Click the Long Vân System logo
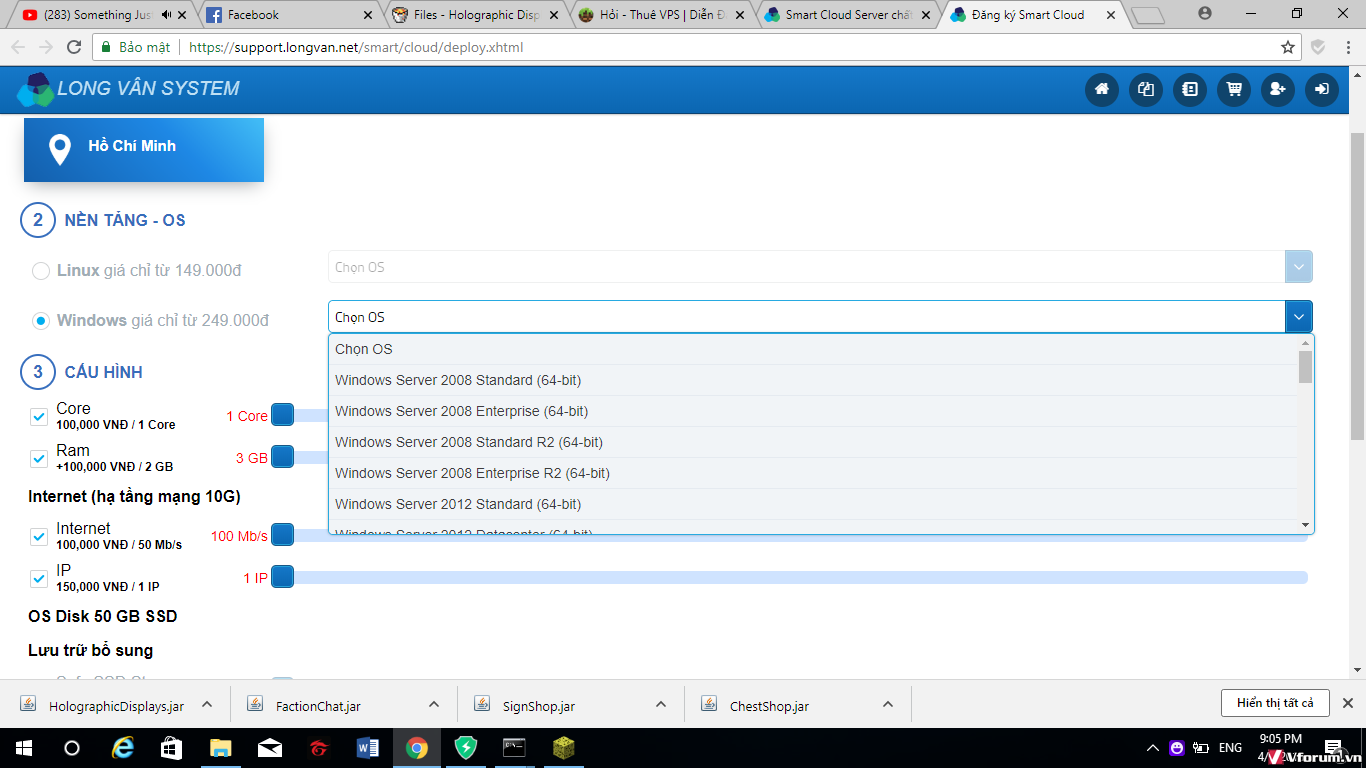Viewport: 1366px width, 768px height. pyautogui.click(x=129, y=89)
